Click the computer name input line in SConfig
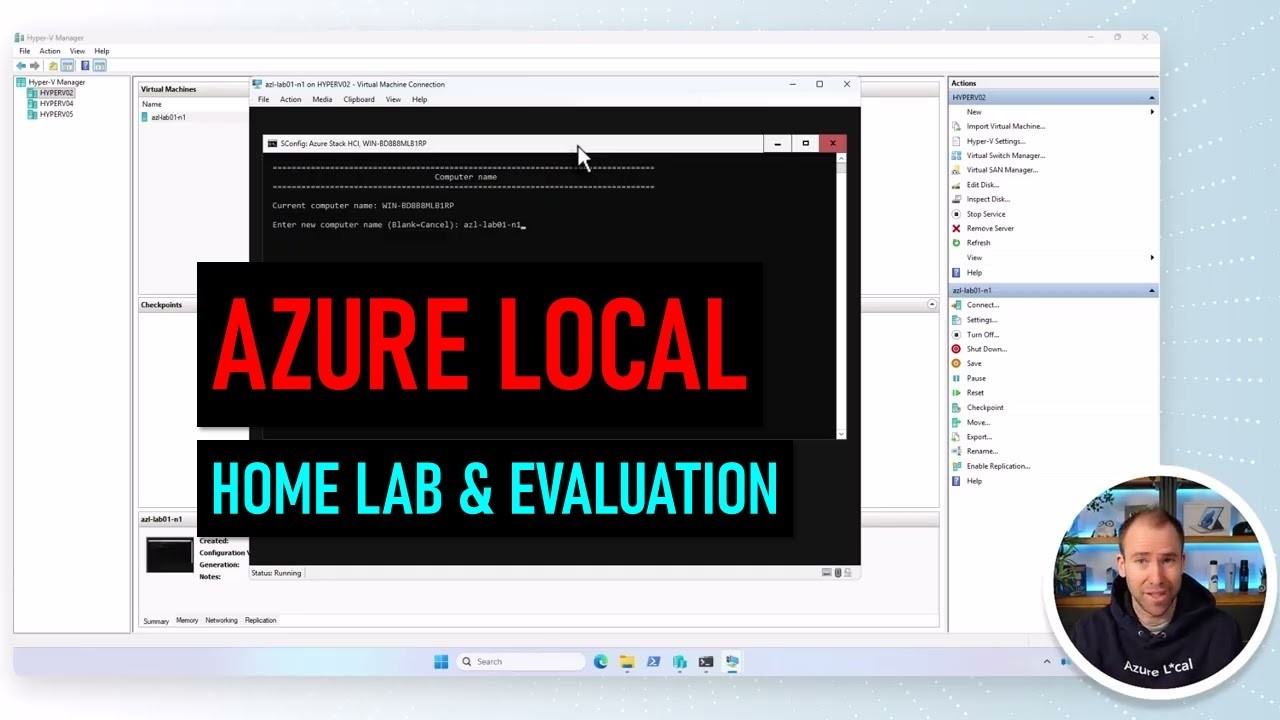 [x=399, y=225]
